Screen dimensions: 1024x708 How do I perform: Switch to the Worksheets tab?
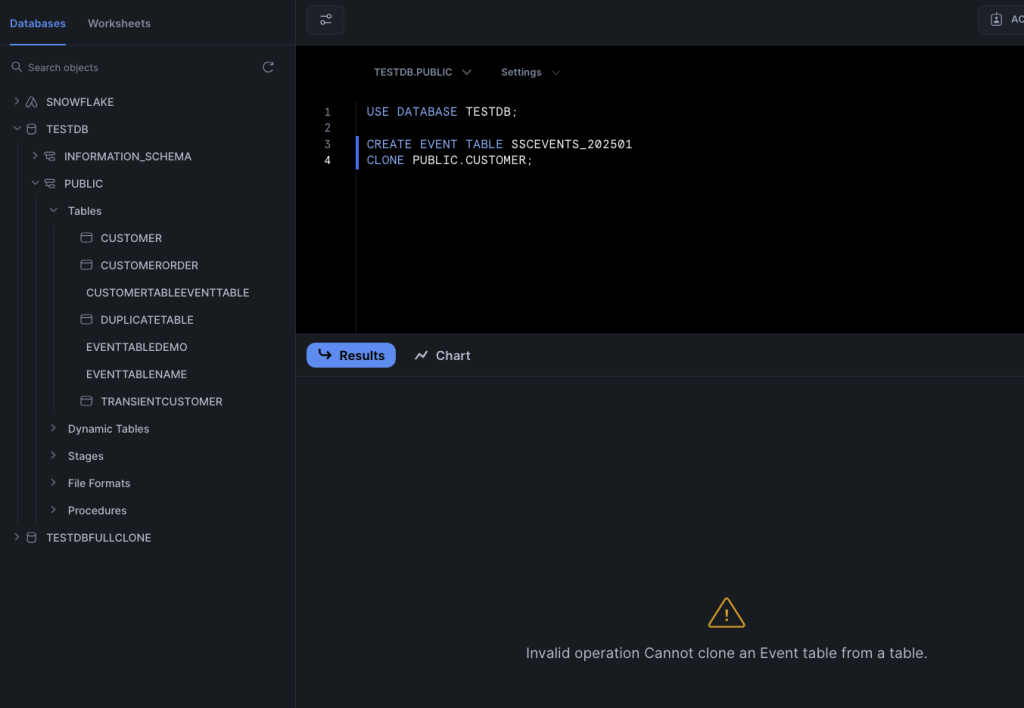pos(119,23)
